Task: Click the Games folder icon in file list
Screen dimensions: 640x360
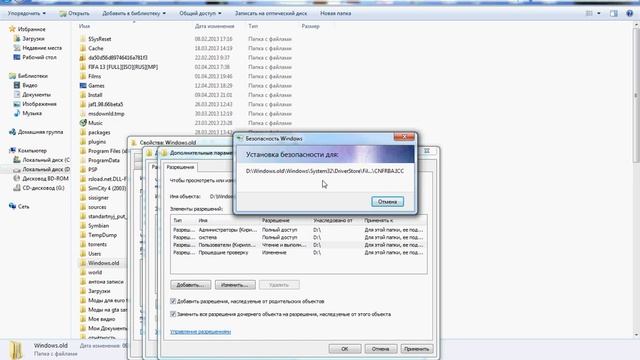Action: [x=83, y=86]
